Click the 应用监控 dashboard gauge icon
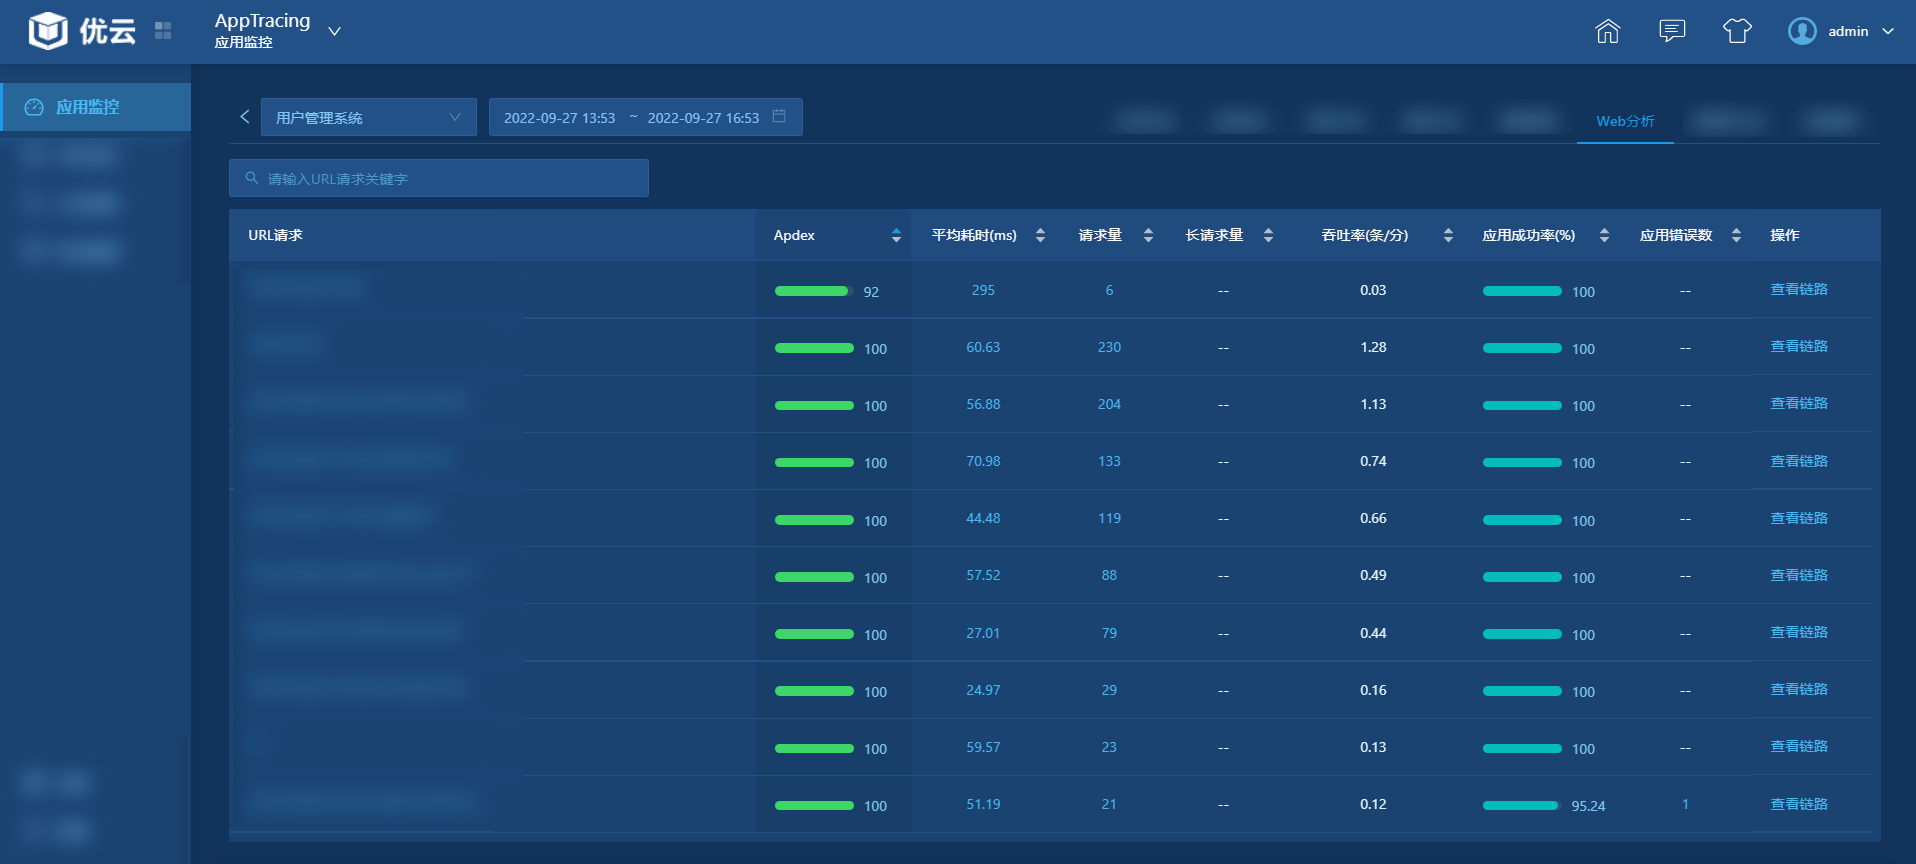Image resolution: width=1916 pixels, height=864 pixels. coord(34,107)
